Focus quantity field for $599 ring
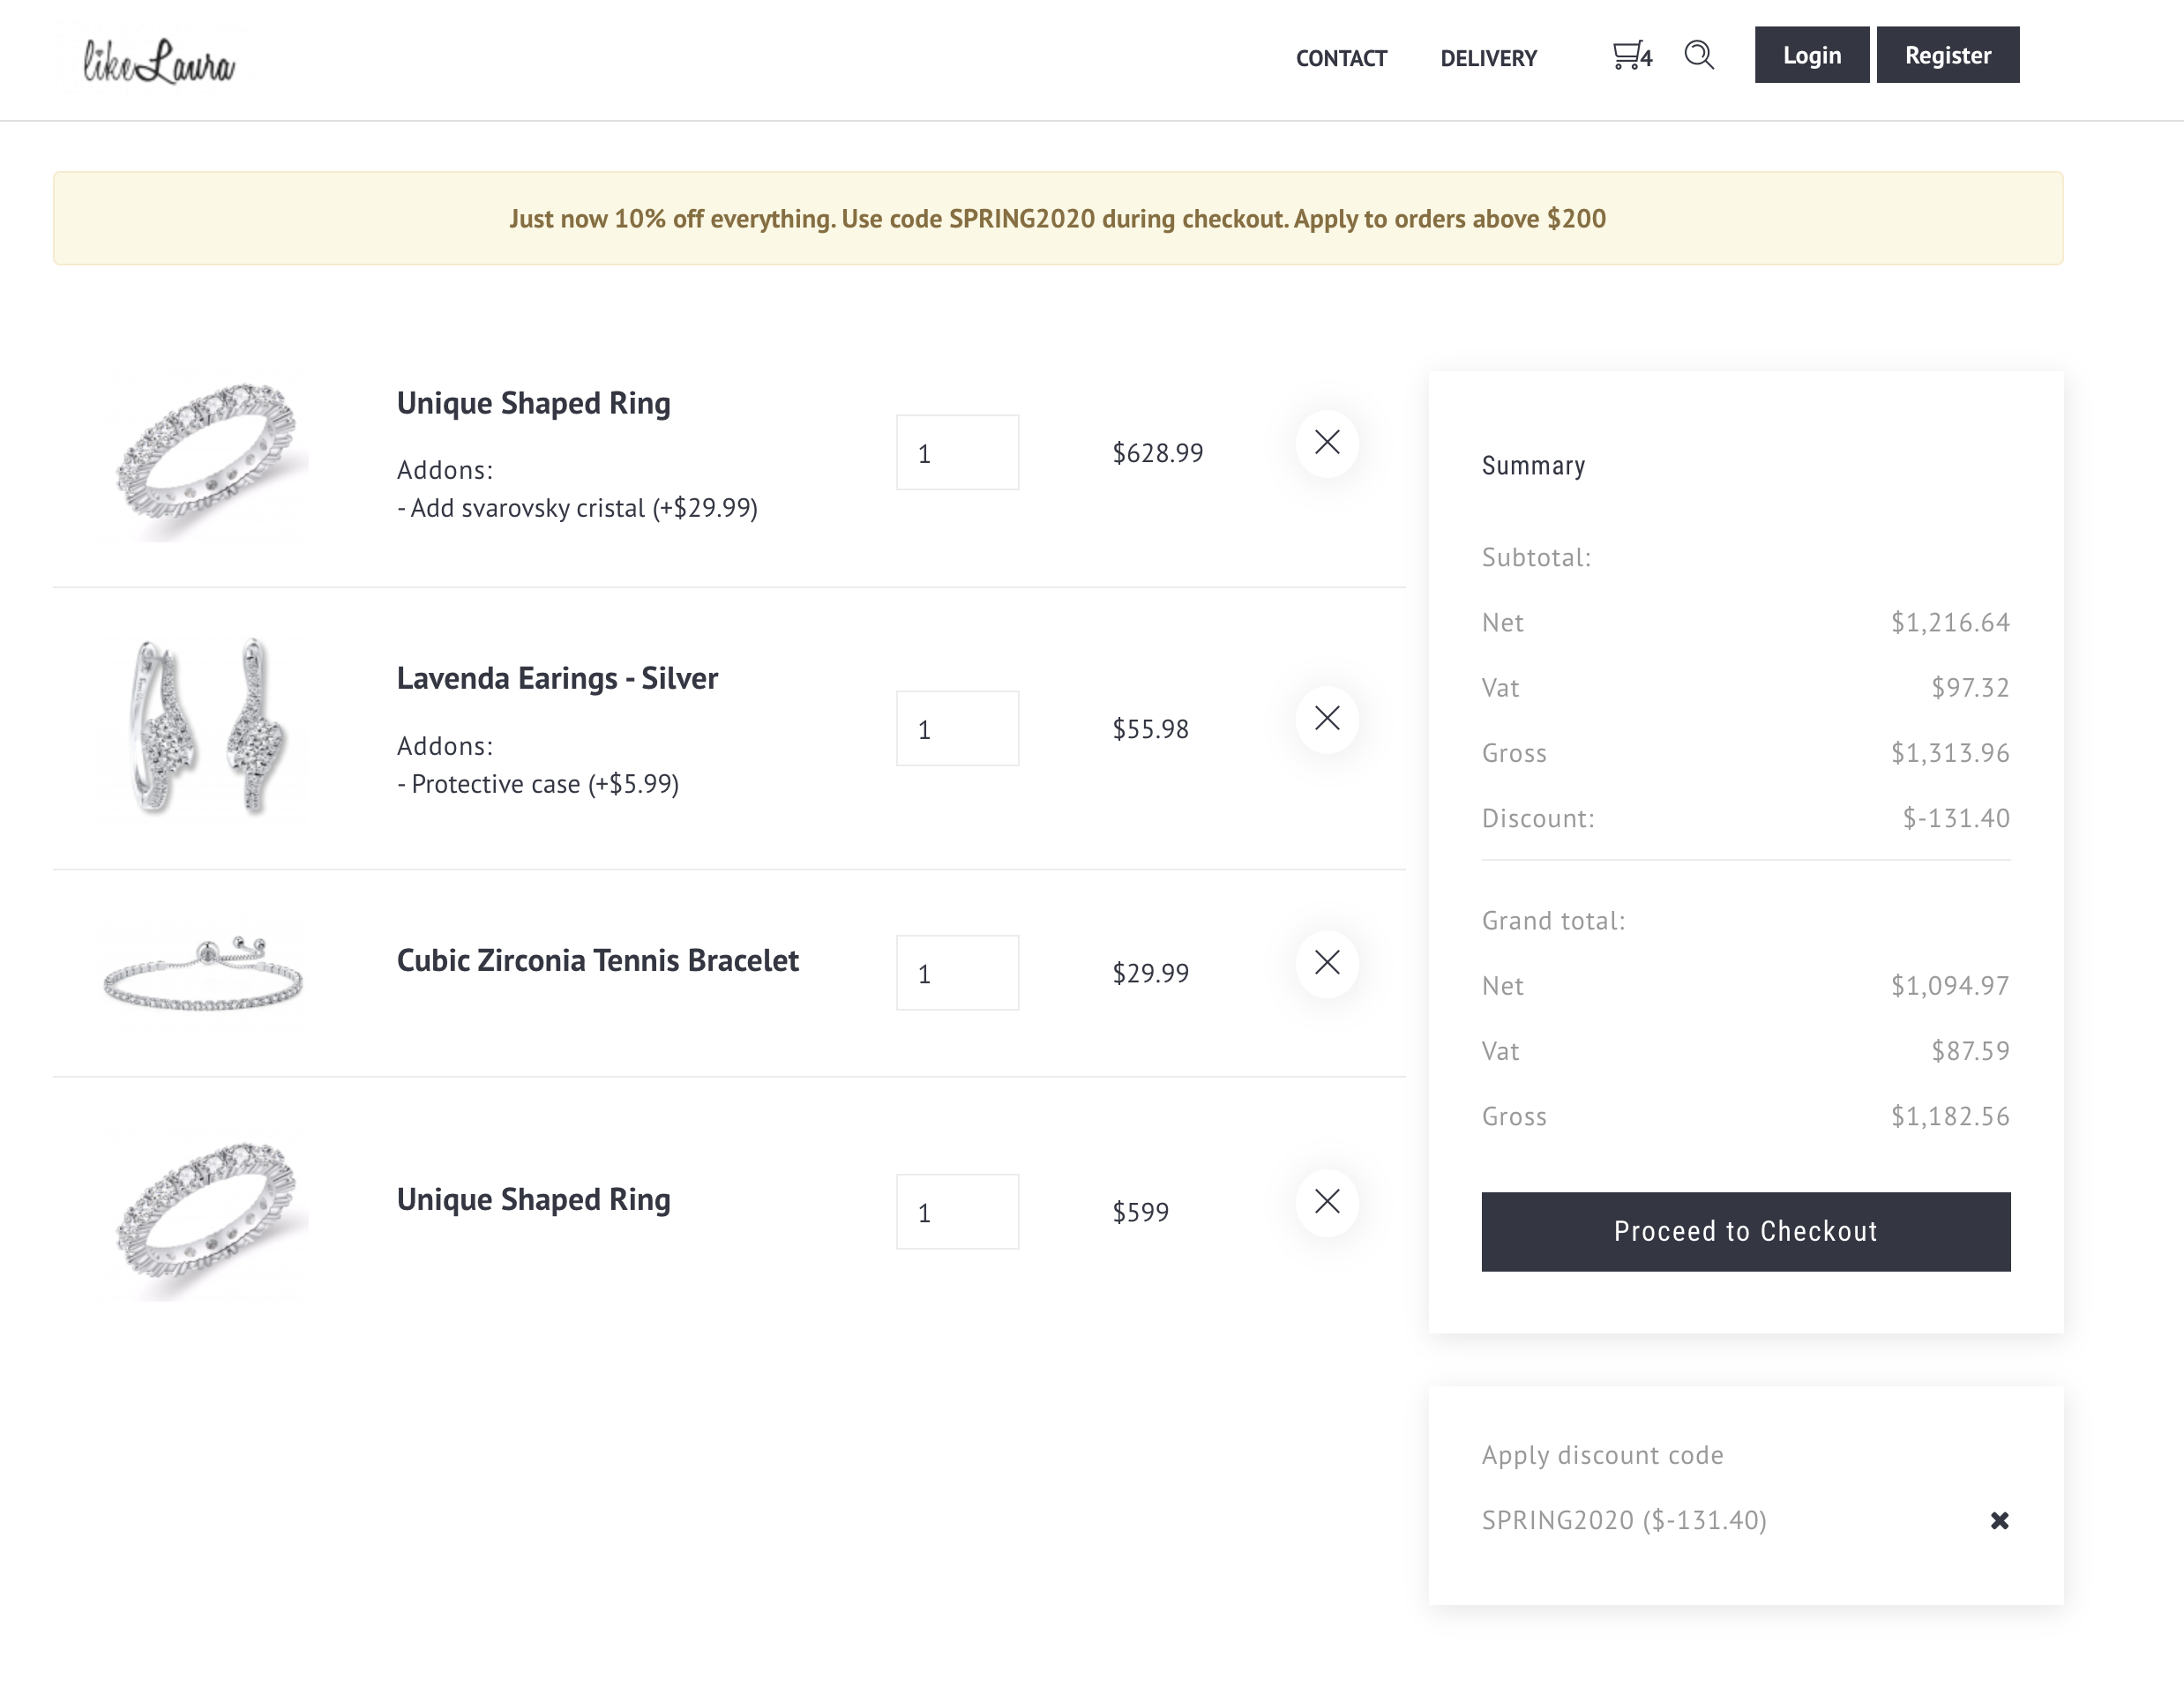Screen dimensions: 2184x1702 [x=957, y=1212]
